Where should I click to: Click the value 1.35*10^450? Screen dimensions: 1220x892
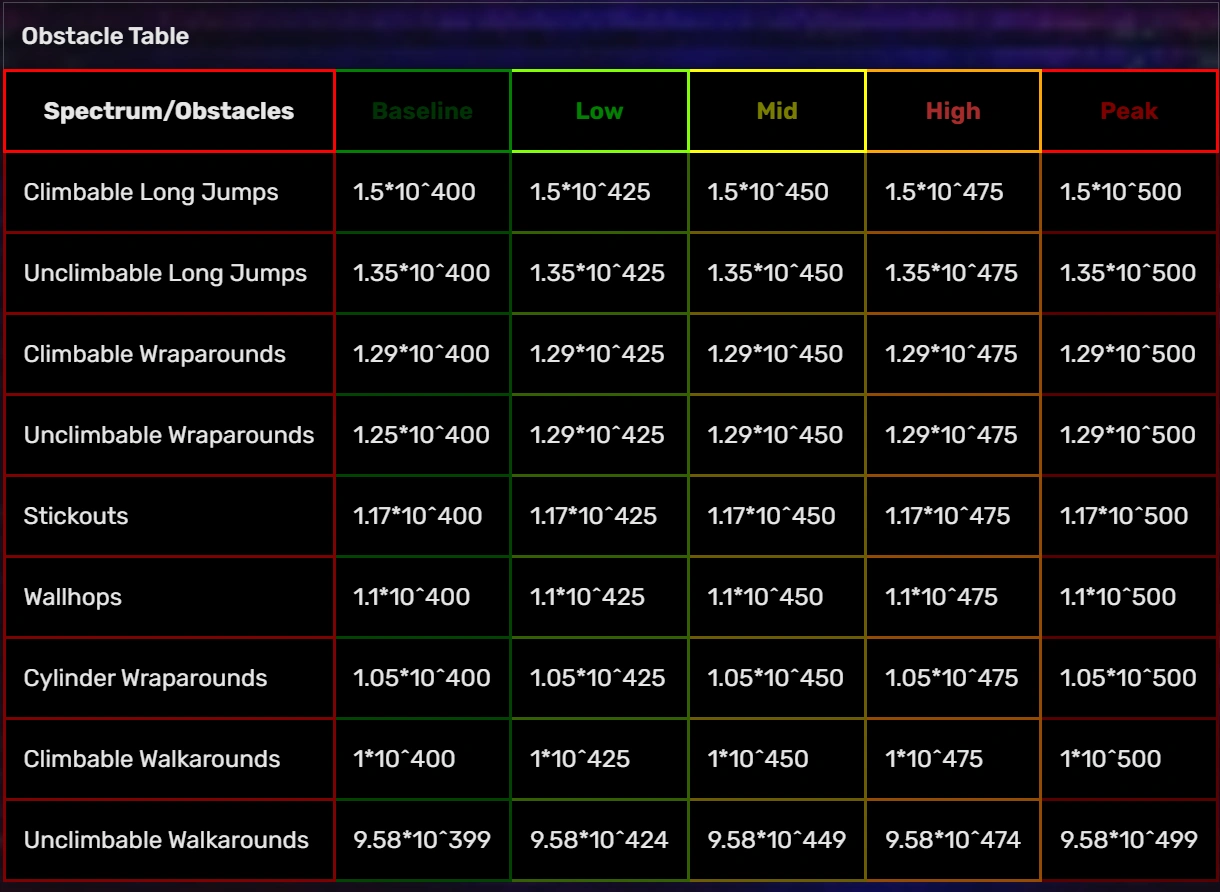[775, 273]
